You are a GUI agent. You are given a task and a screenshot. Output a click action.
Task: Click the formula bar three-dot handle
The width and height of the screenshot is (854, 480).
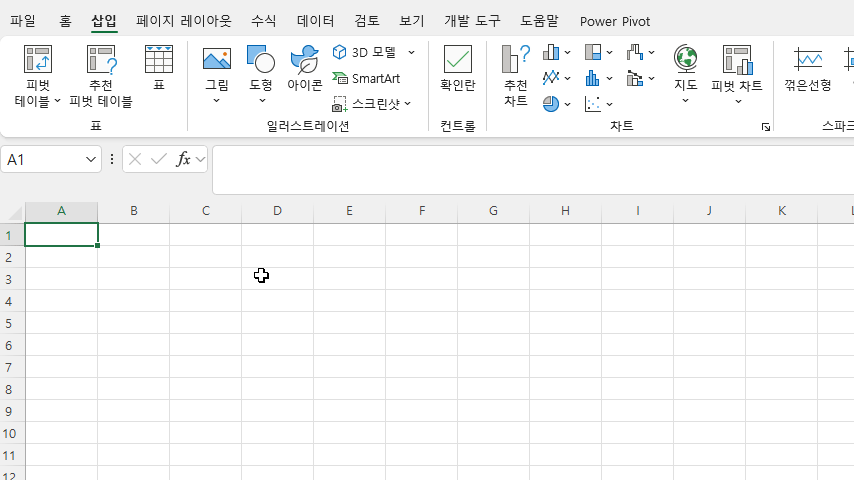(112, 159)
